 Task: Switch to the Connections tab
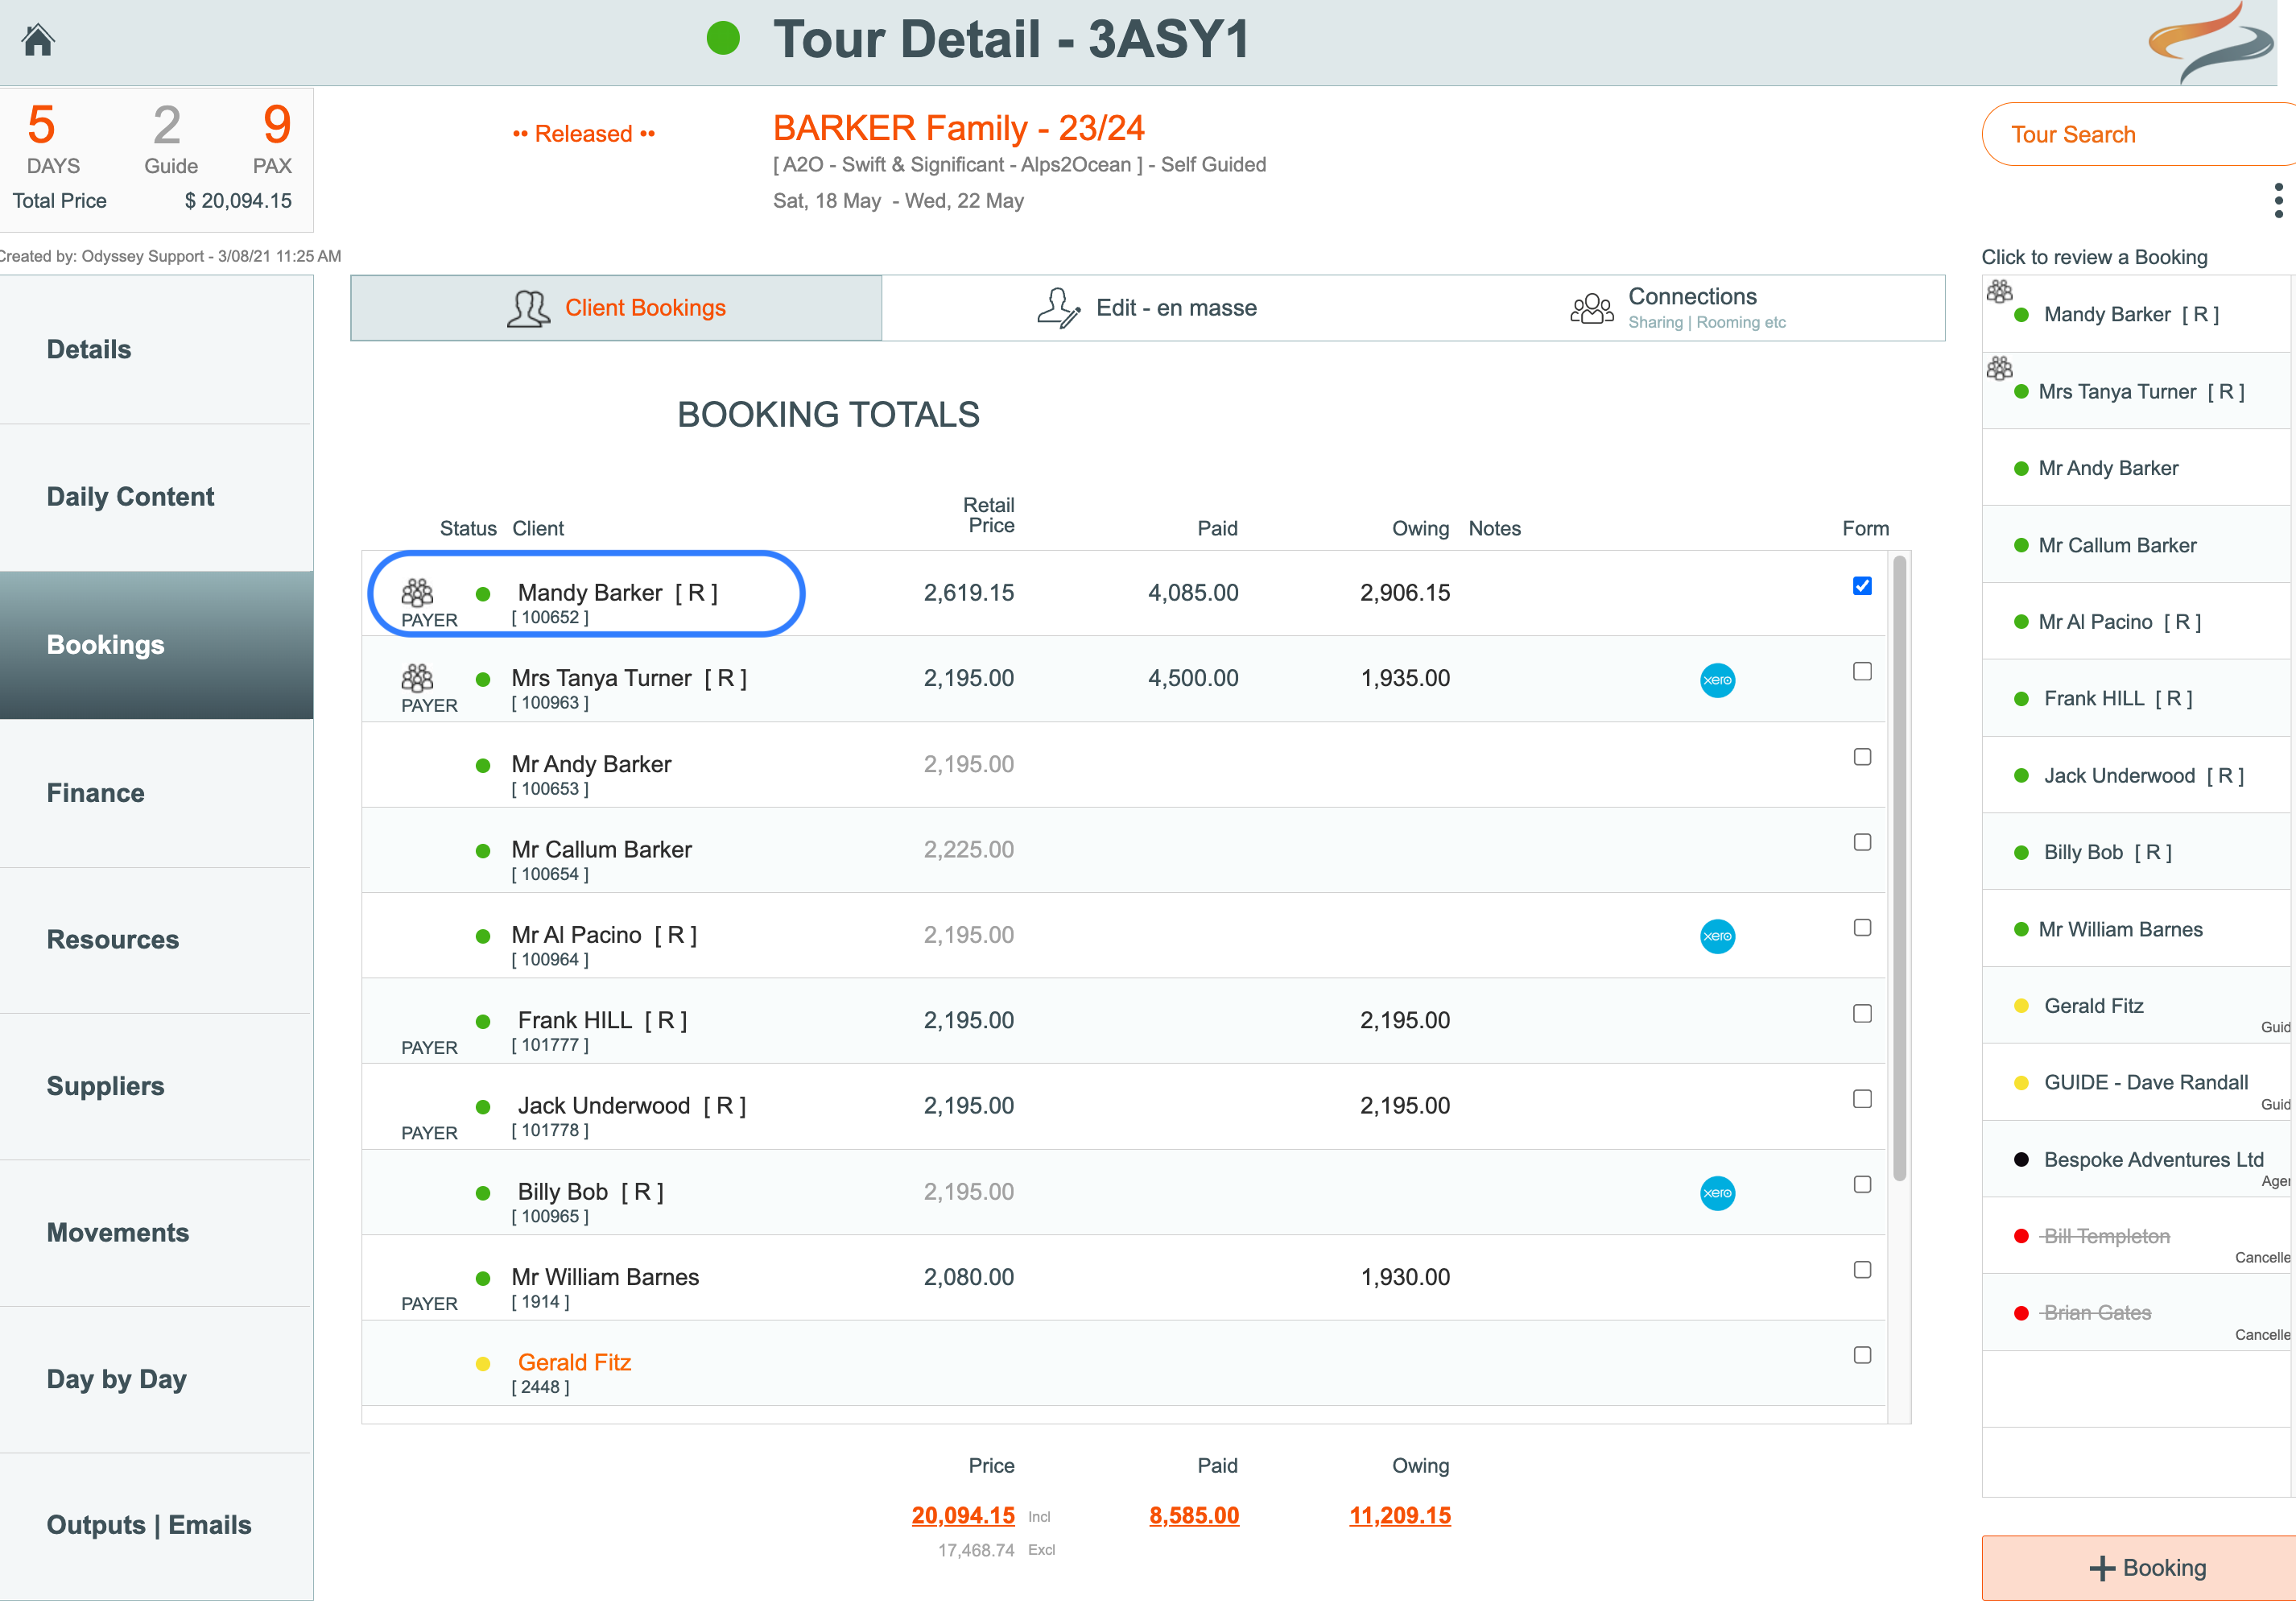pos(1679,308)
